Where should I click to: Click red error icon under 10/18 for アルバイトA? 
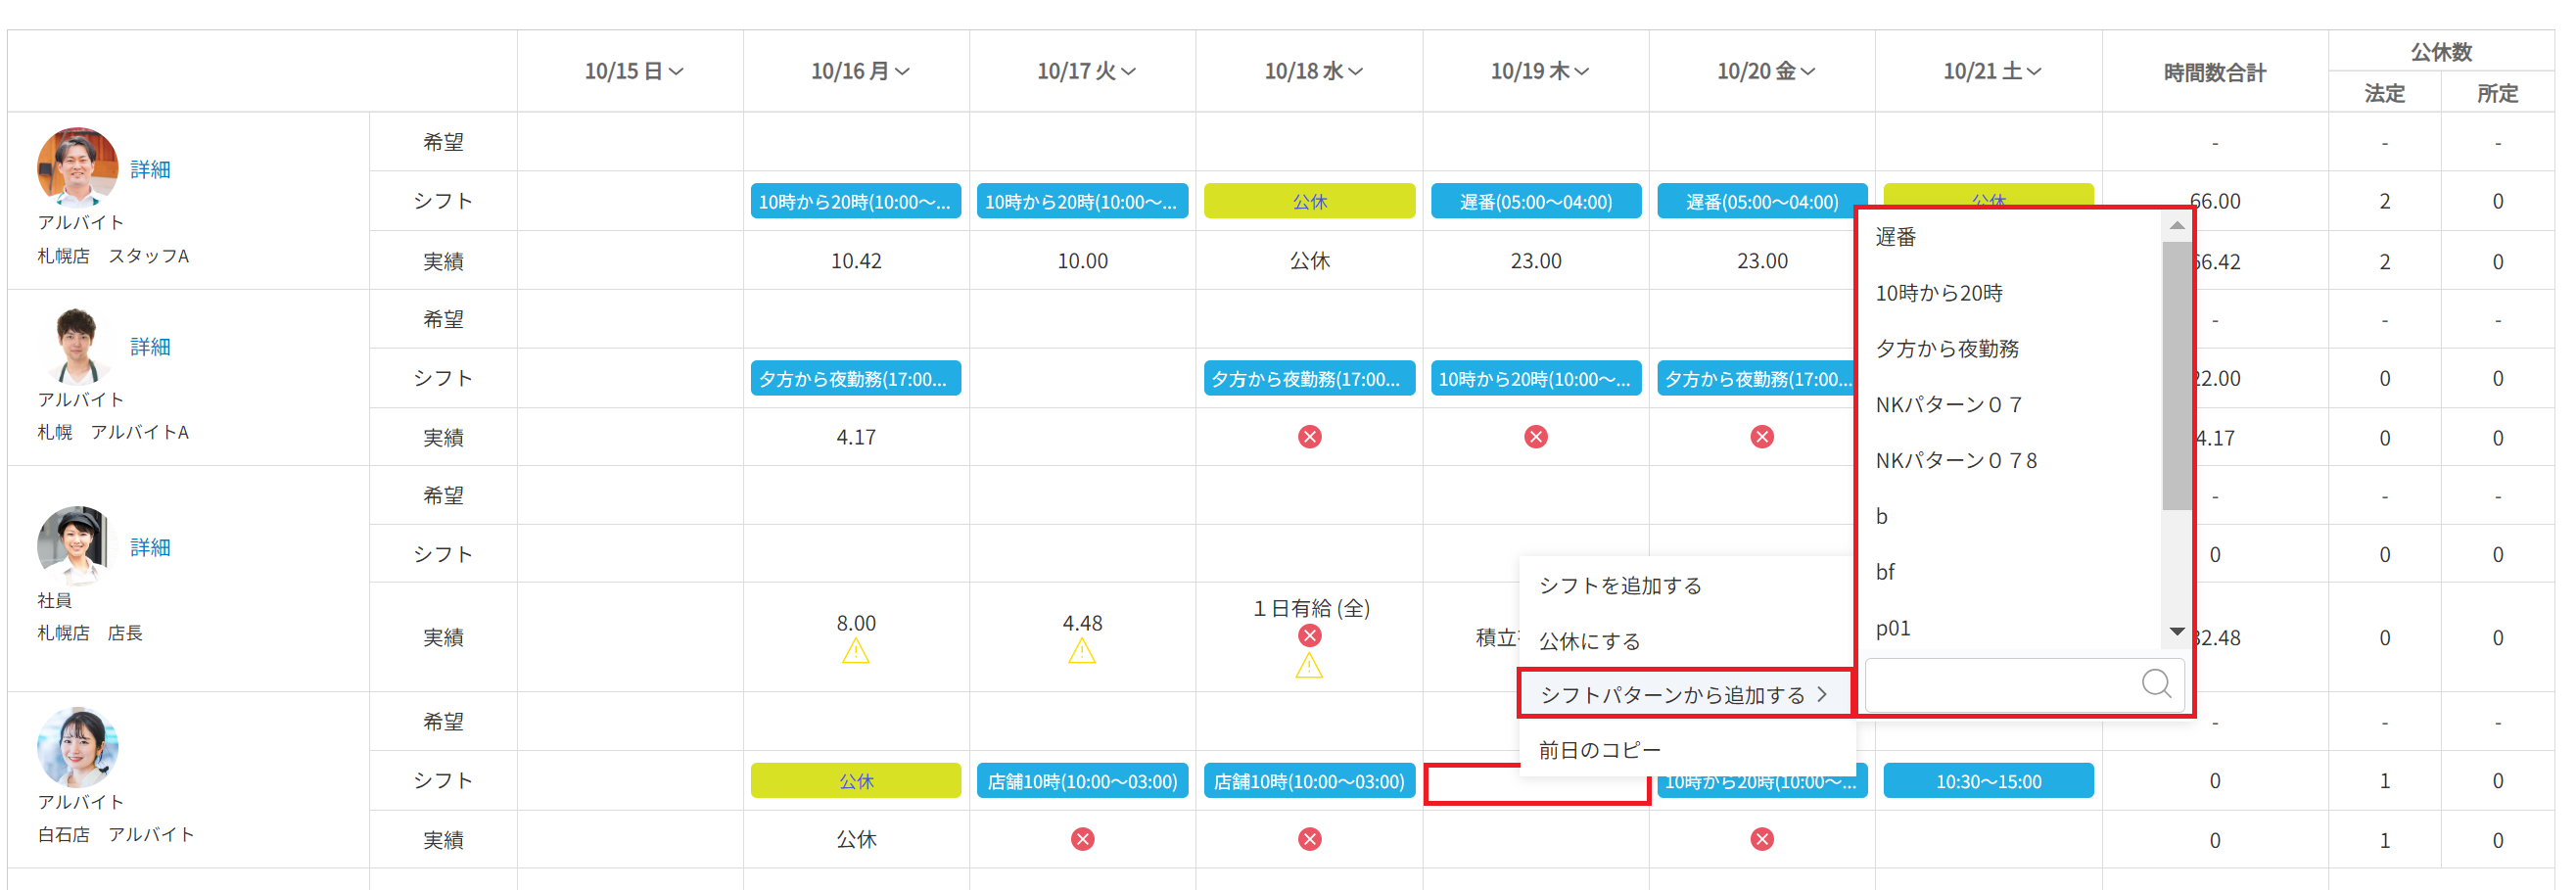(x=1309, y=437)
